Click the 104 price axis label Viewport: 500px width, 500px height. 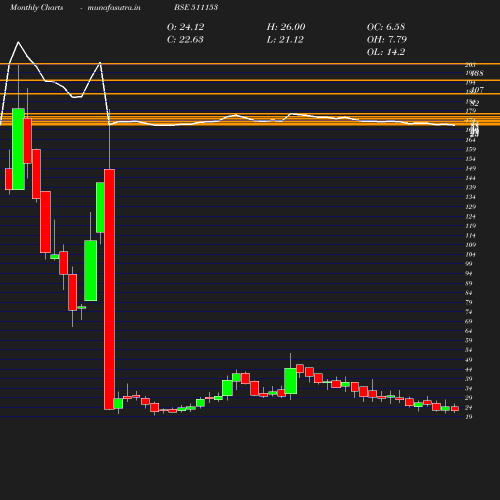(x=470, y=255)
